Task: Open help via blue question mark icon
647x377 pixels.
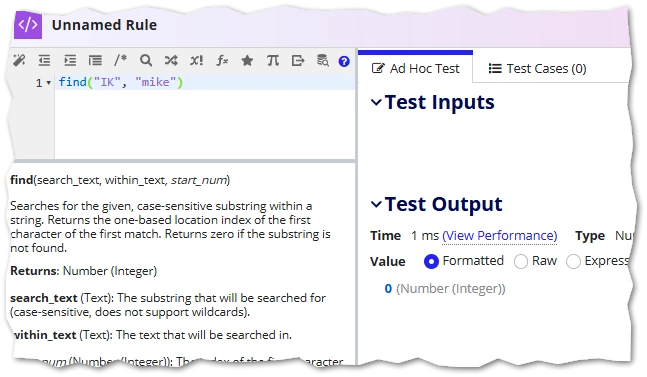Action: [x=344, y=61]
